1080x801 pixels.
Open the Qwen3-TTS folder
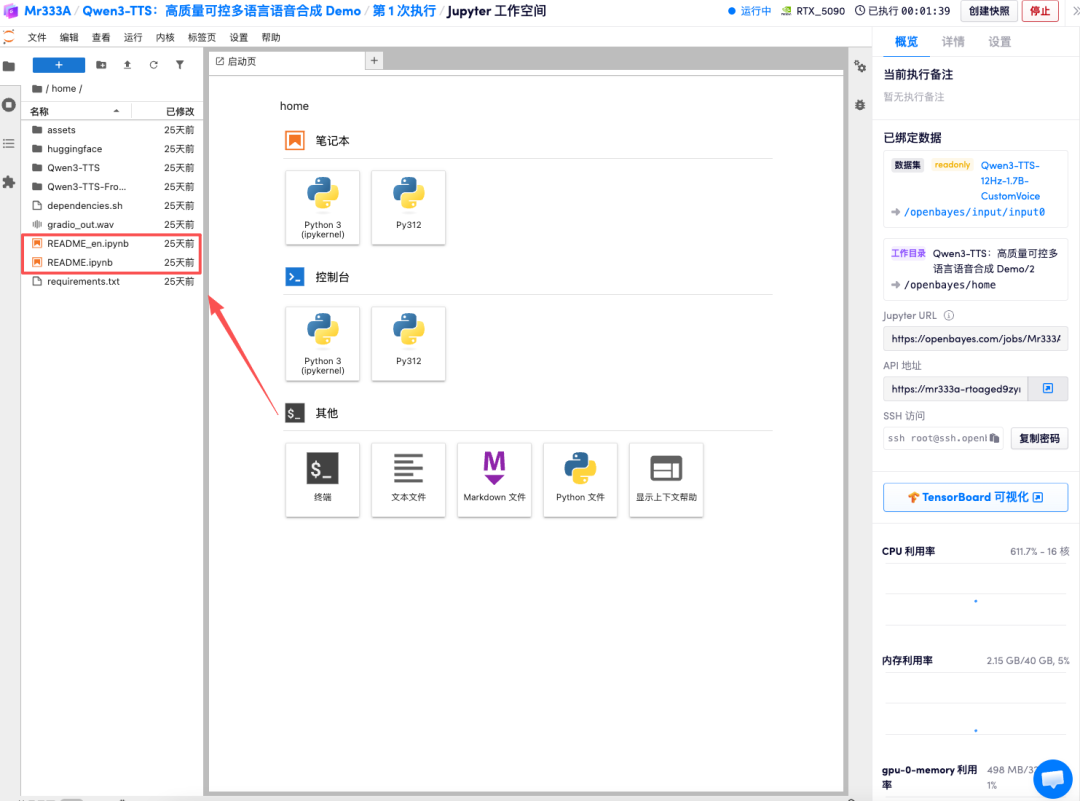pyautogui.click(x=112, y=167)
